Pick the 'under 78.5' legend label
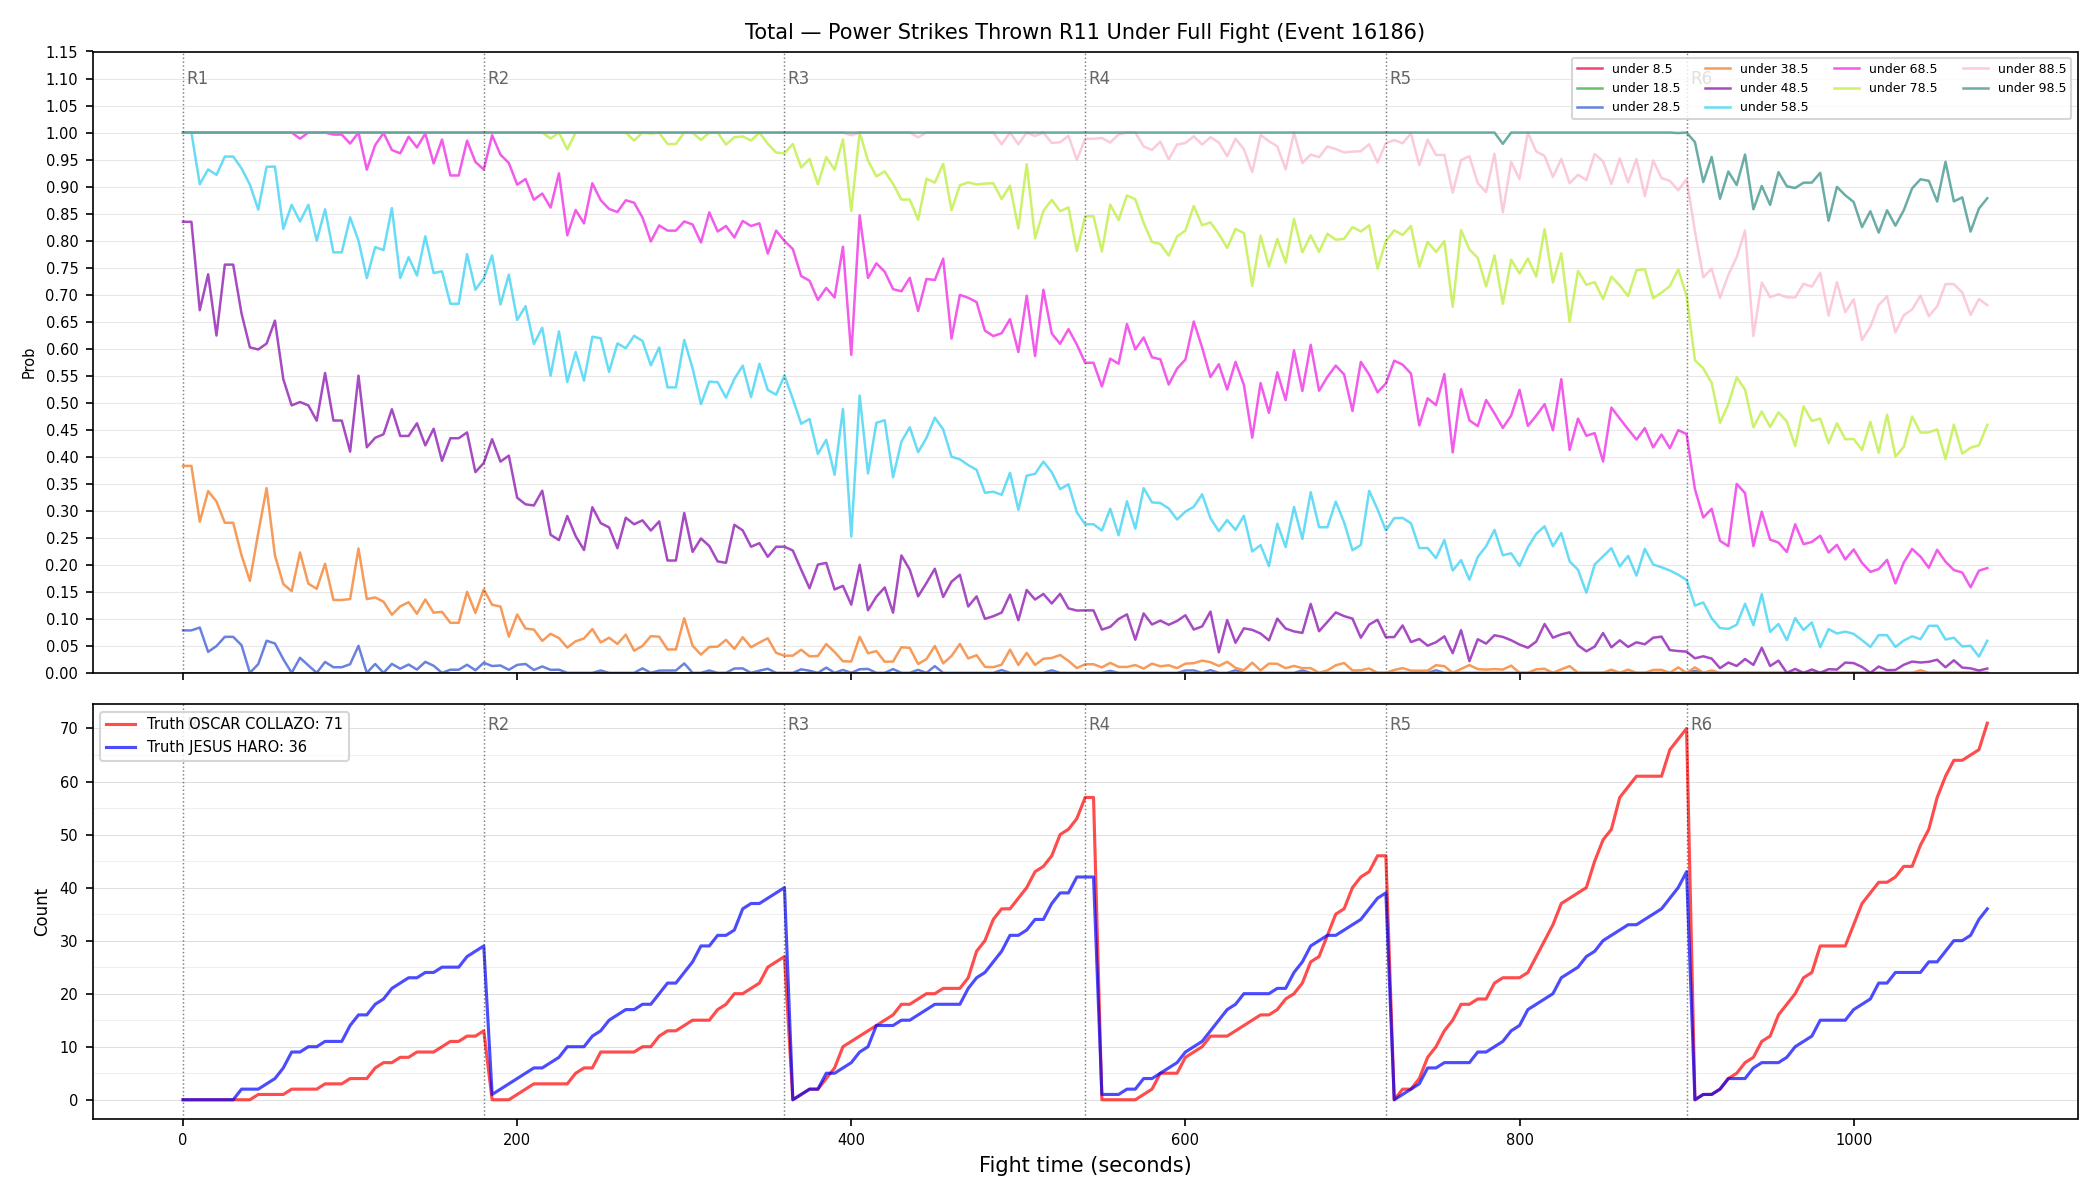Image resolution: width=2100 pixels, height=1200 pixels. pyautogui.click(x=1903, y=88)
